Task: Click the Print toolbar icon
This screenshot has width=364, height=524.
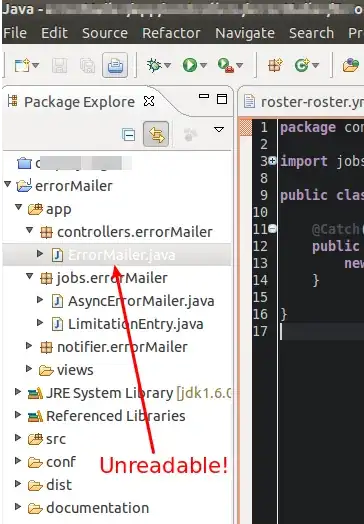Action: coord(115,65)
